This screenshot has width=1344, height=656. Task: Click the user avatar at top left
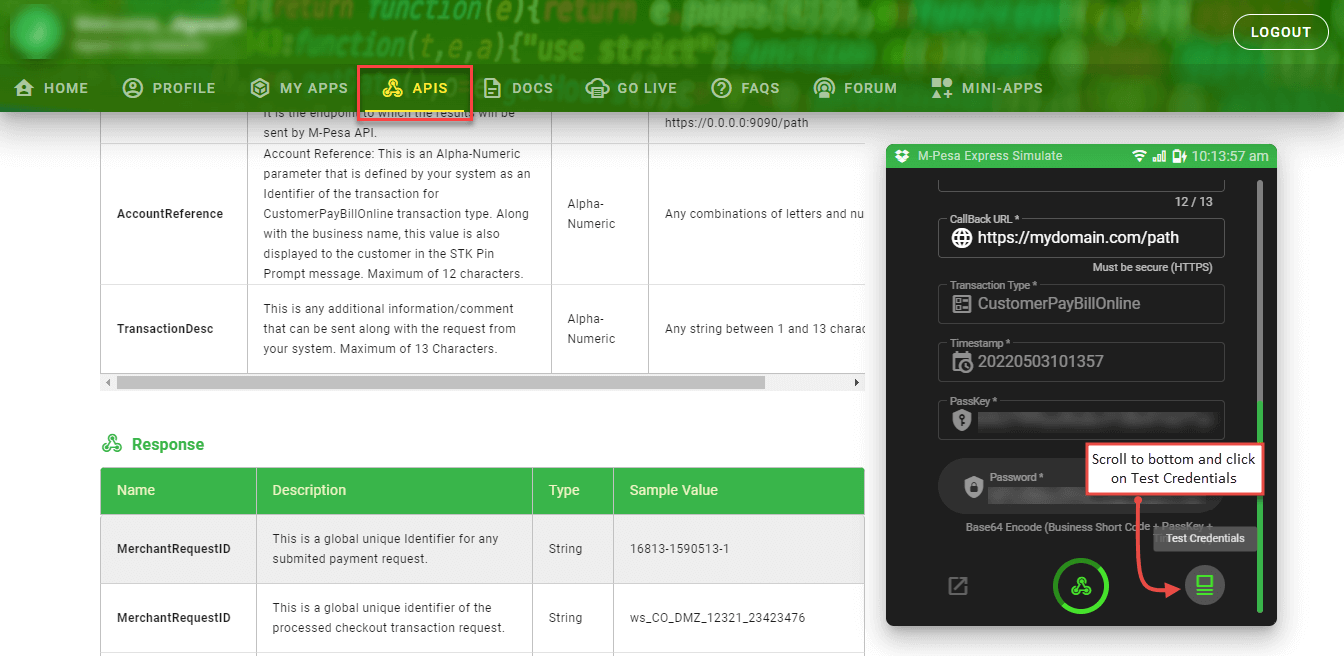[35, 32]
